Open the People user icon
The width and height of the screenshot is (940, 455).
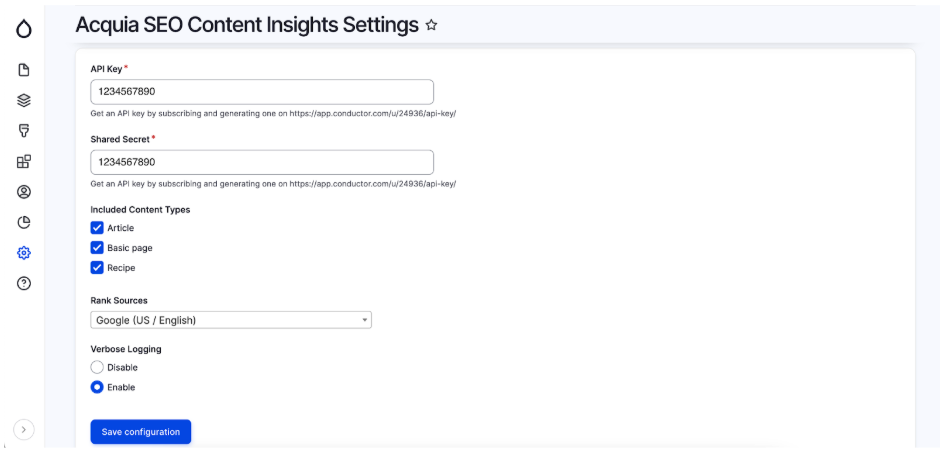[x=24, y=192]
